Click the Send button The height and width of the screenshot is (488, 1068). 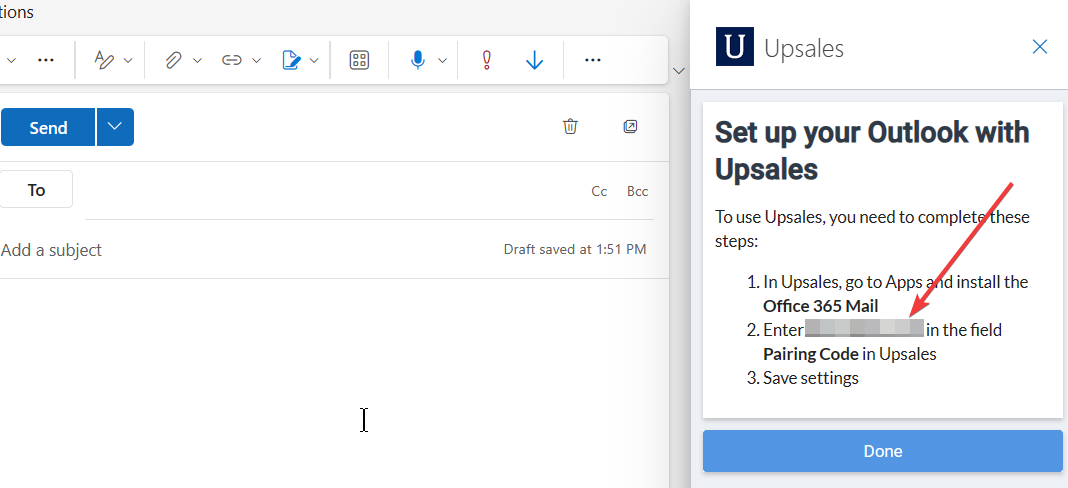(48, 127)
